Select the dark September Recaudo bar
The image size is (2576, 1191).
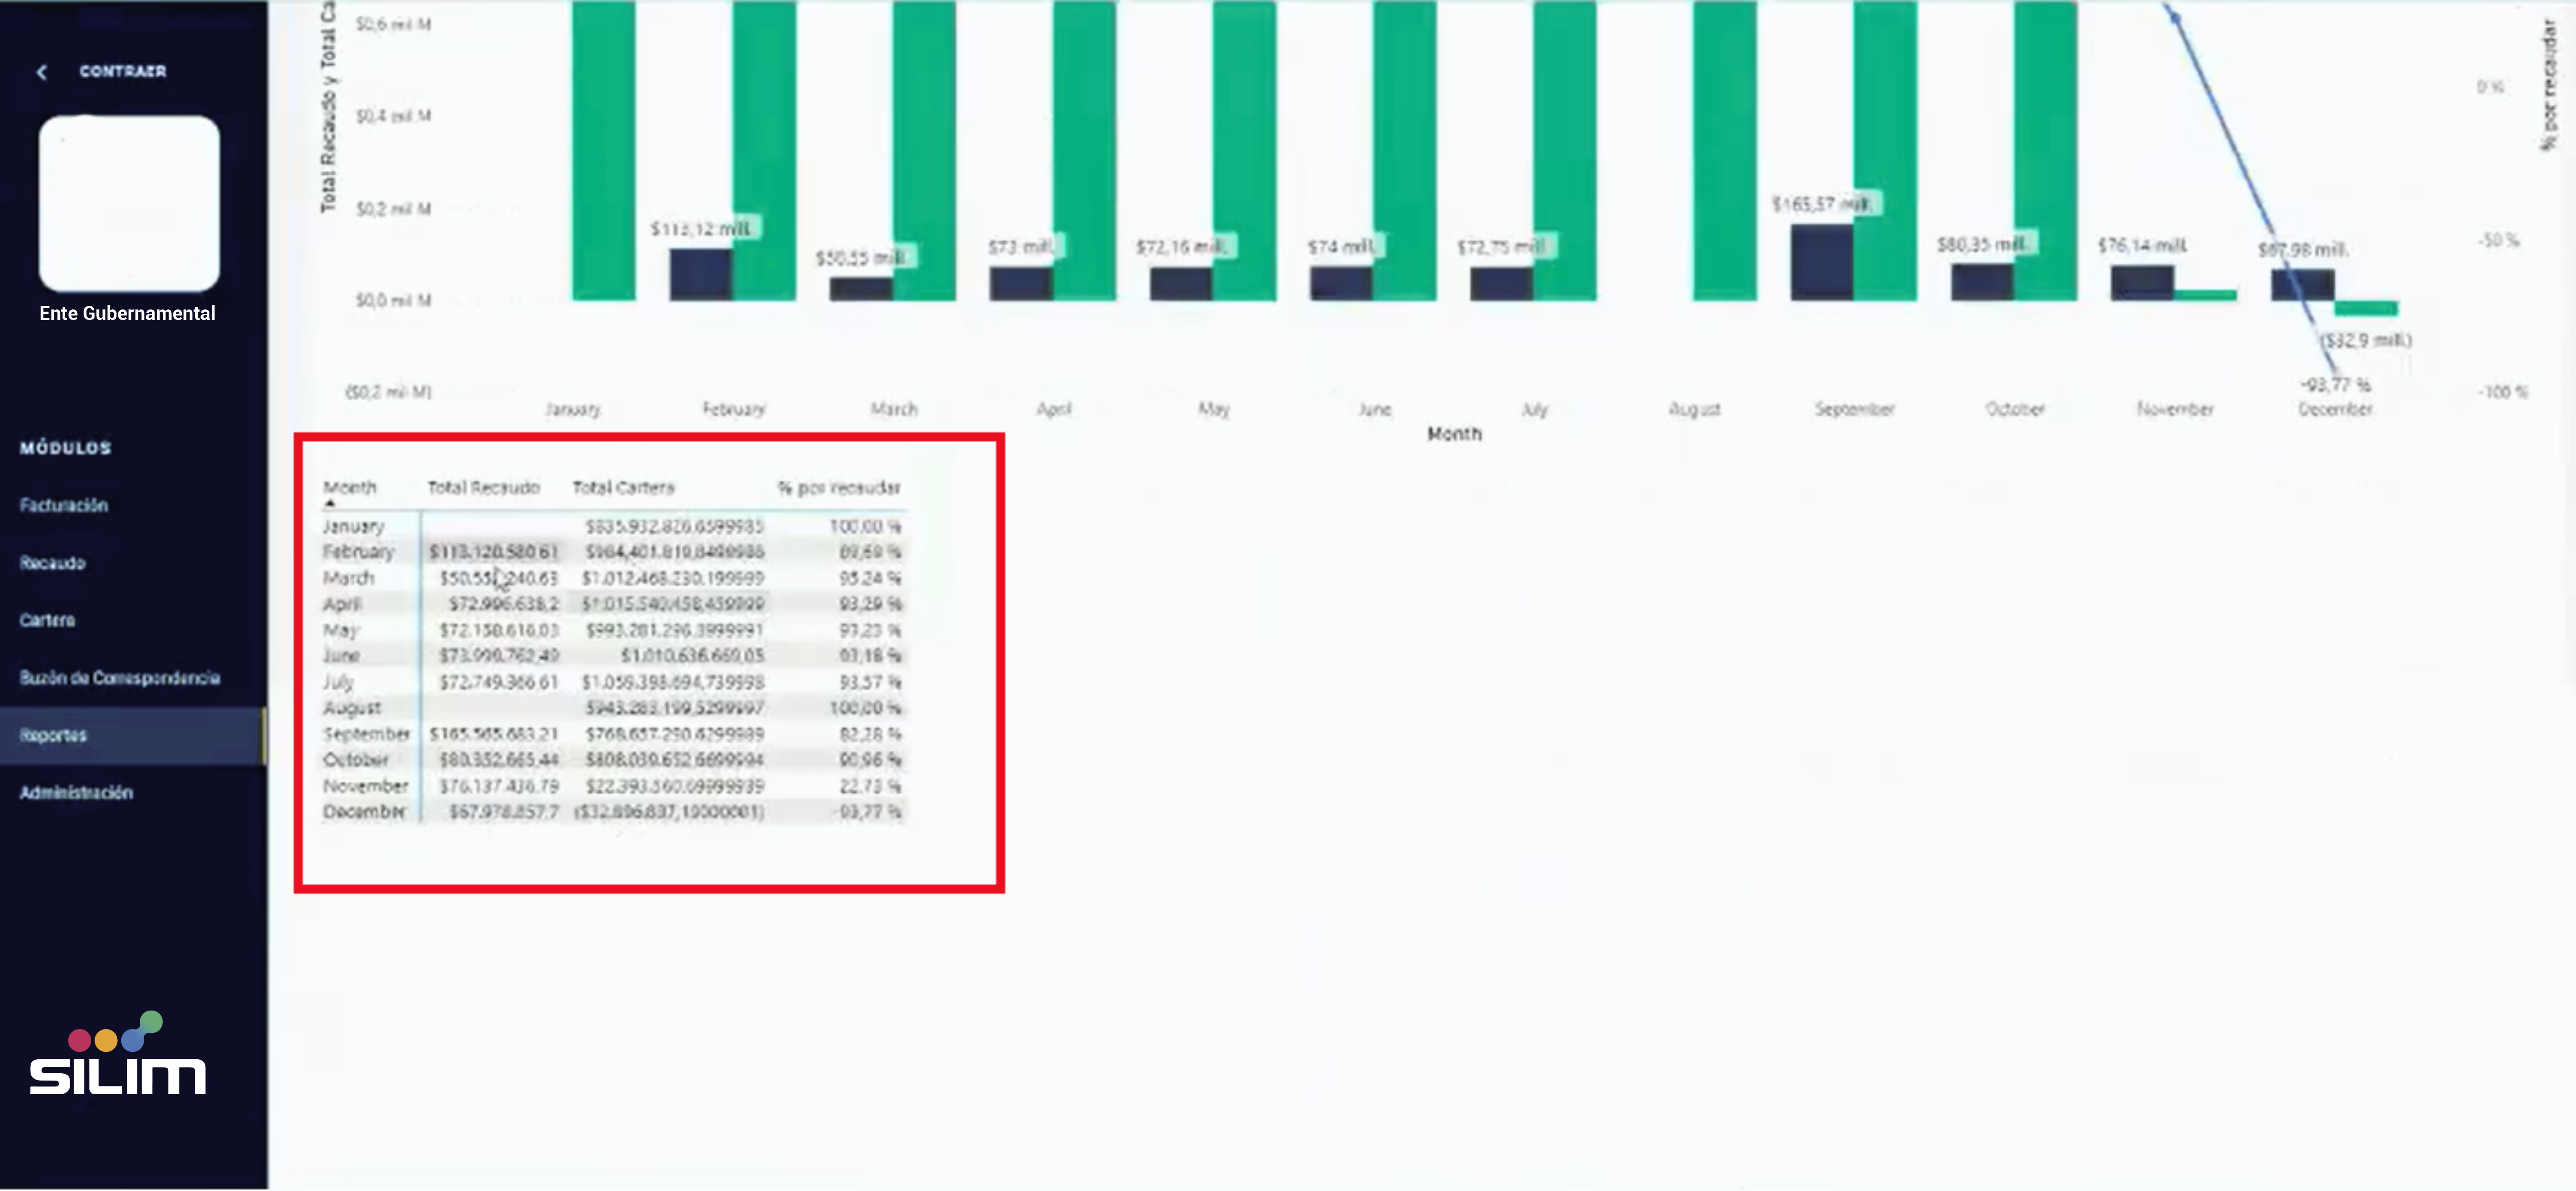pos(1821,262)
